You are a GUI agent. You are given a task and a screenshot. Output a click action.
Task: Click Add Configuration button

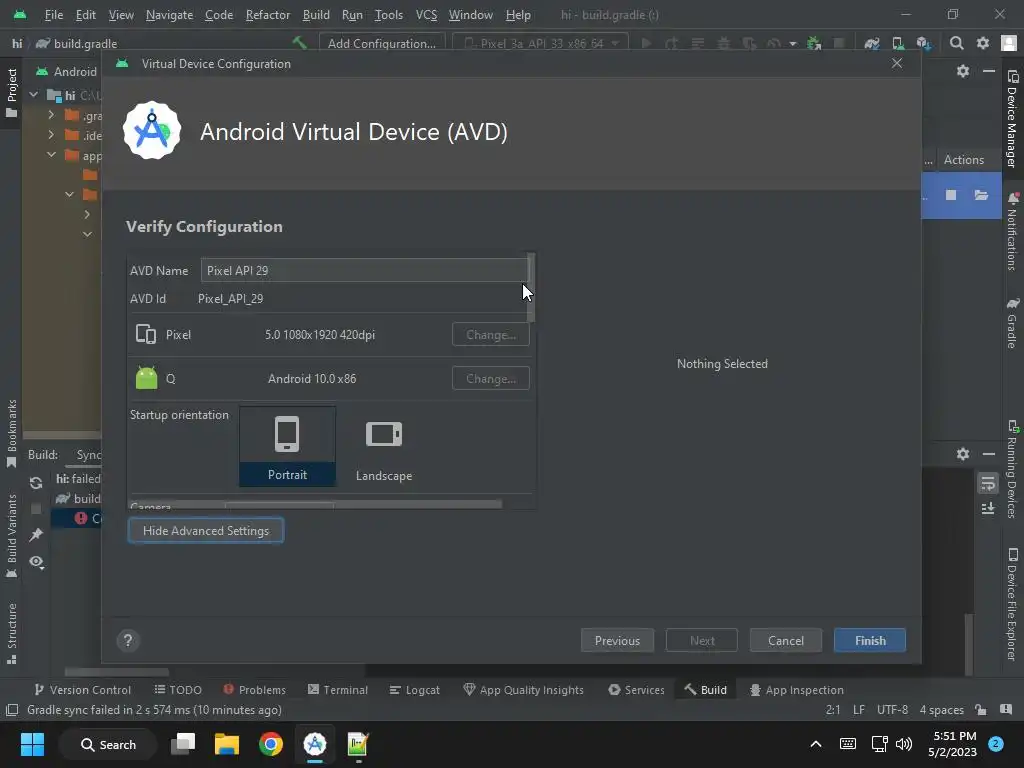click(382, 43)
